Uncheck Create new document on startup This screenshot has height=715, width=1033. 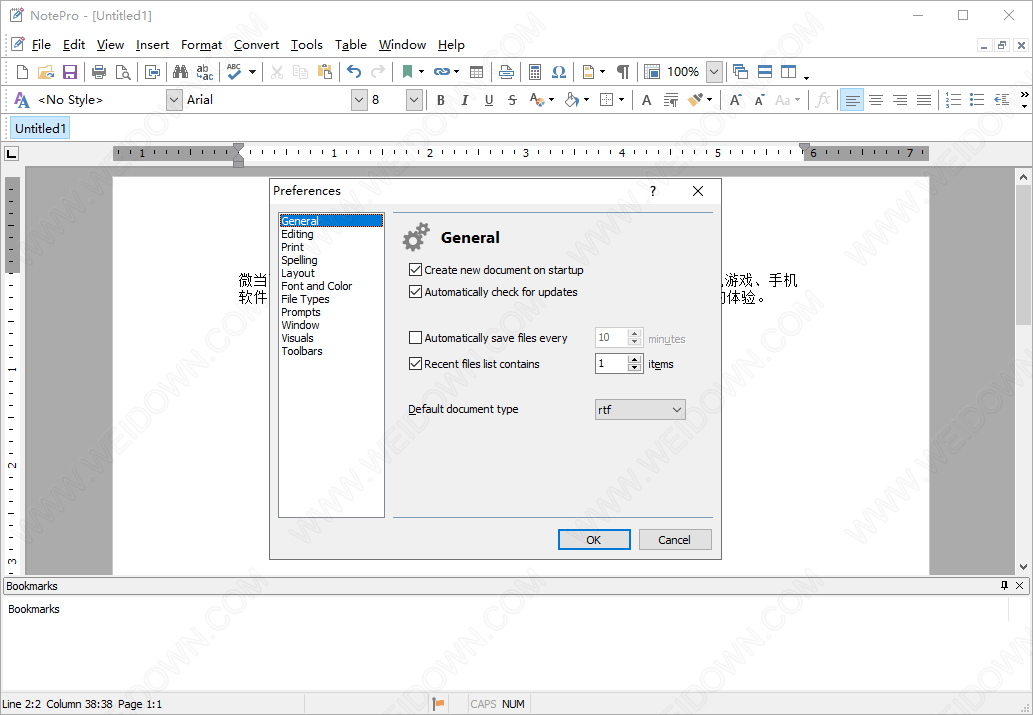pyautogui.click(x=416, y=270)
